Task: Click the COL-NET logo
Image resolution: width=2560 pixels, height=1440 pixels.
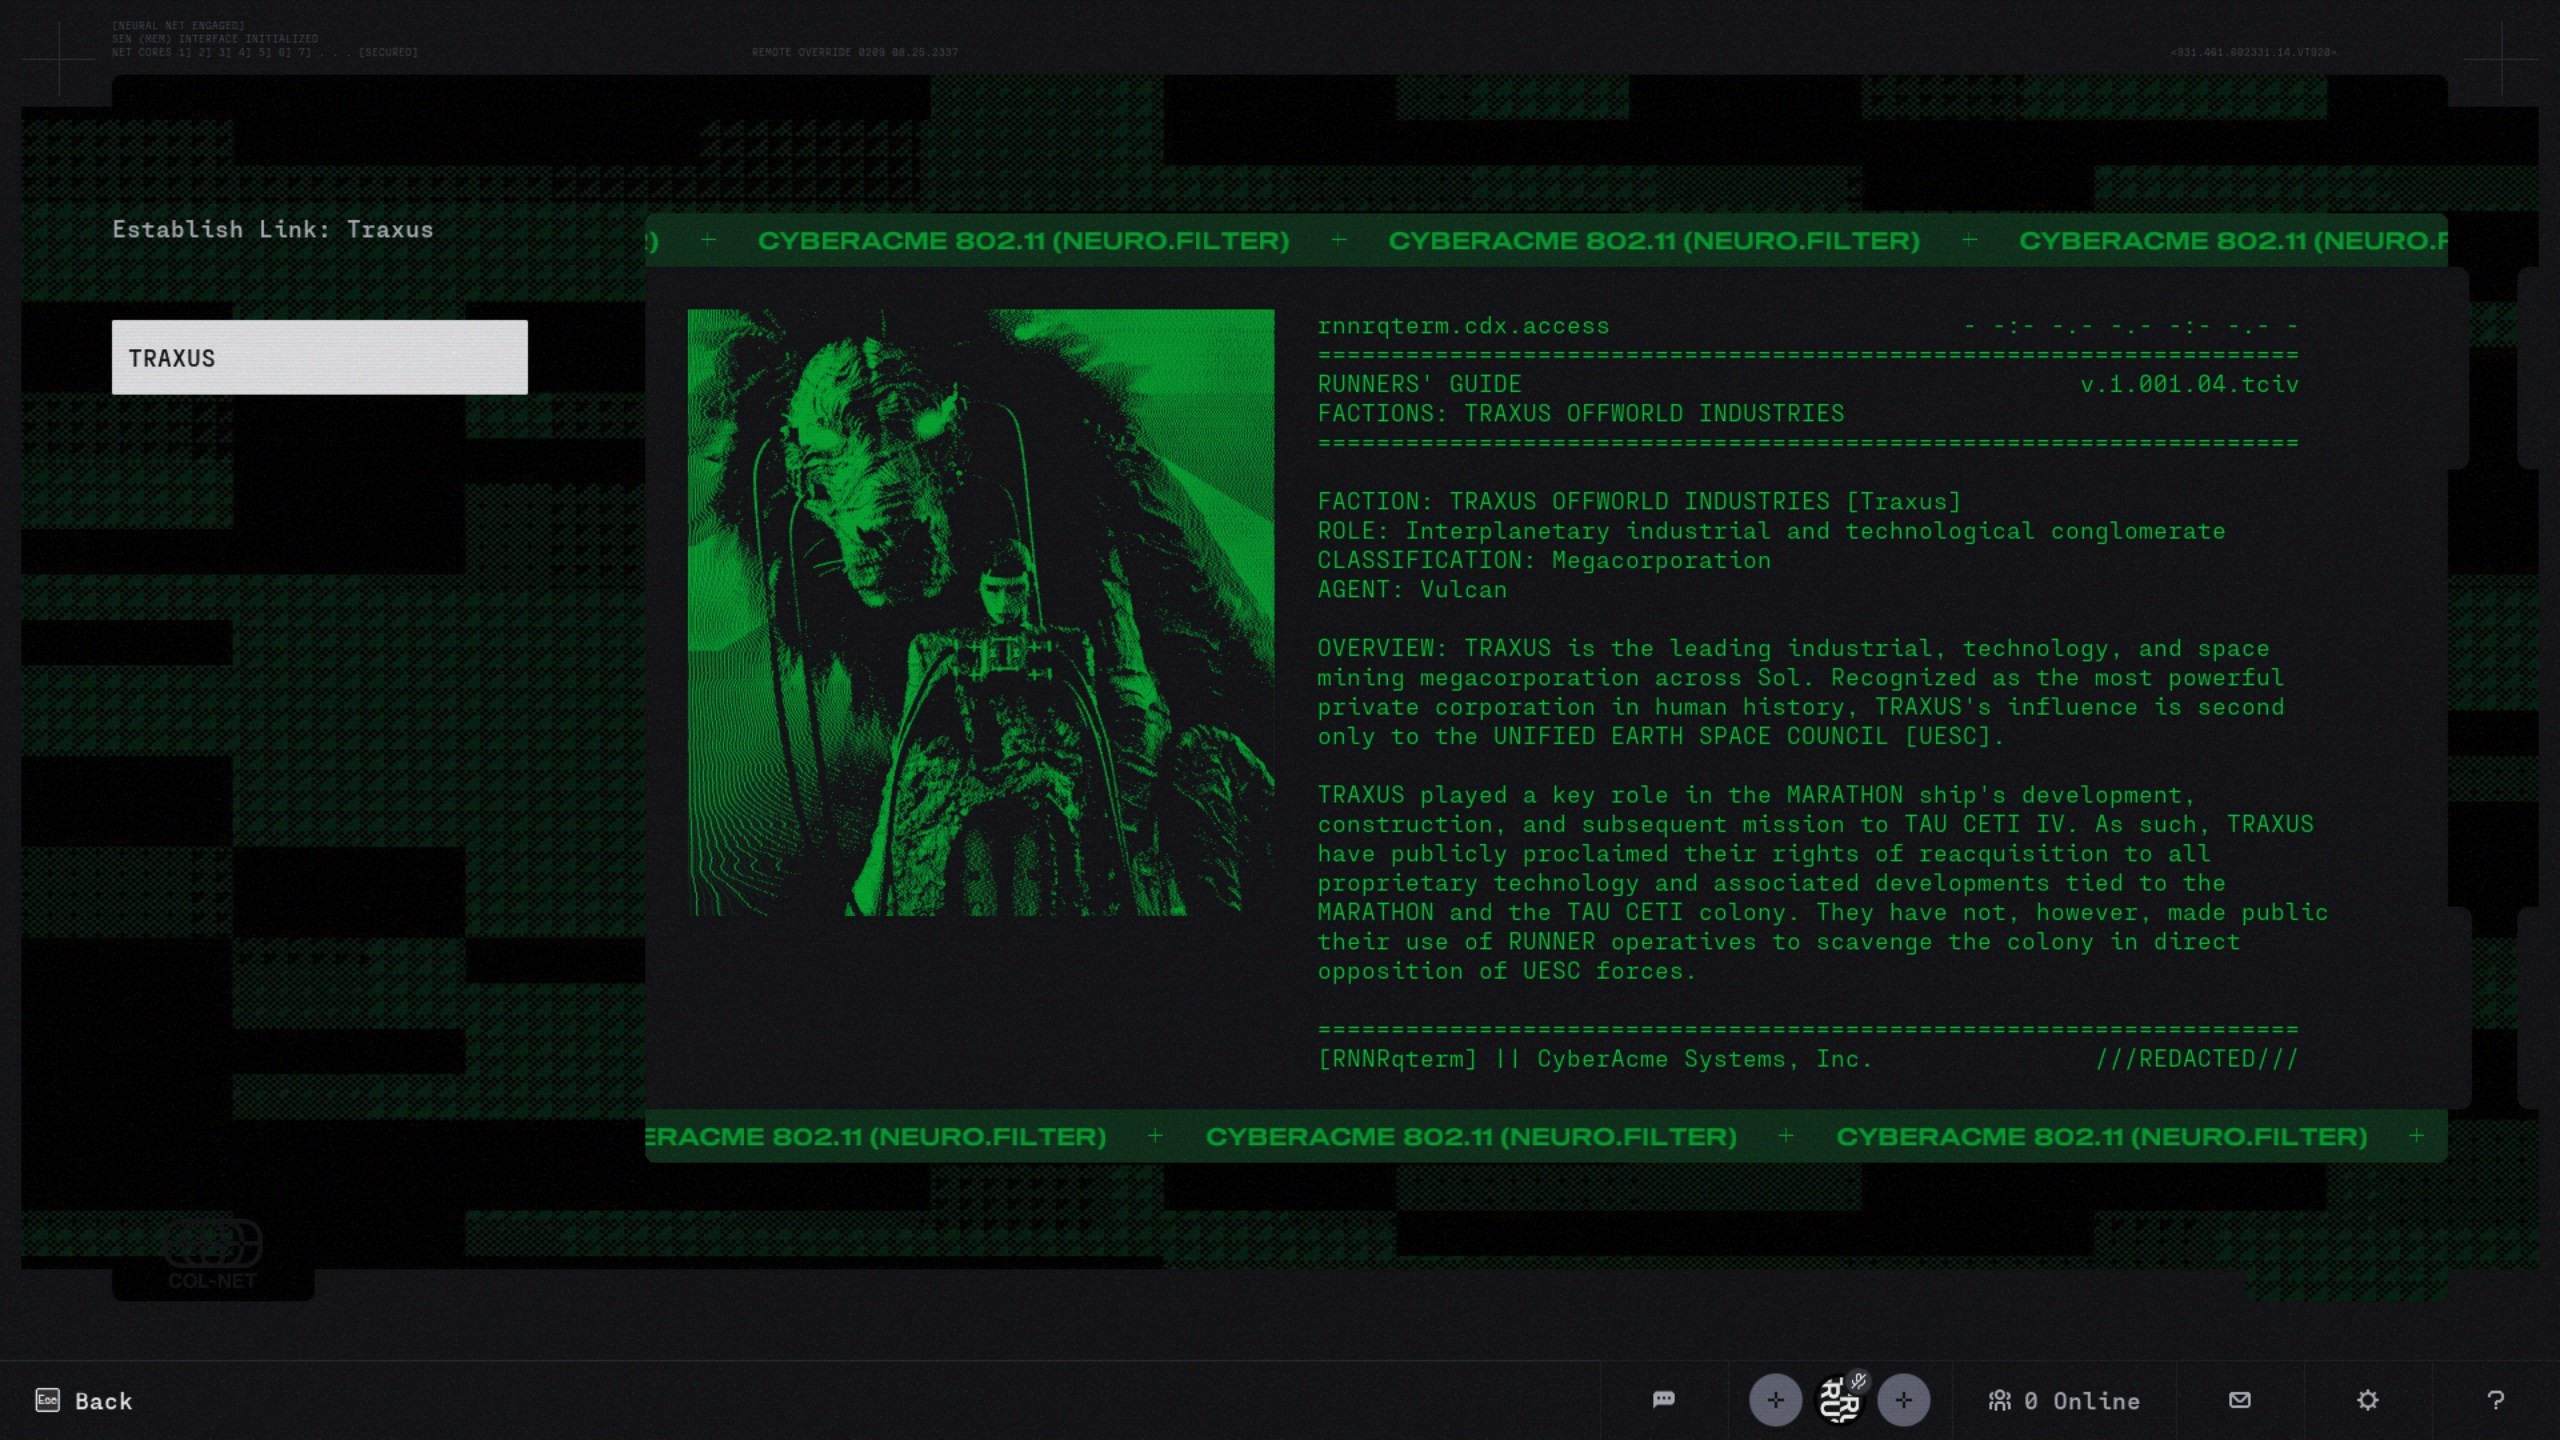Action: coord(212,1256)
